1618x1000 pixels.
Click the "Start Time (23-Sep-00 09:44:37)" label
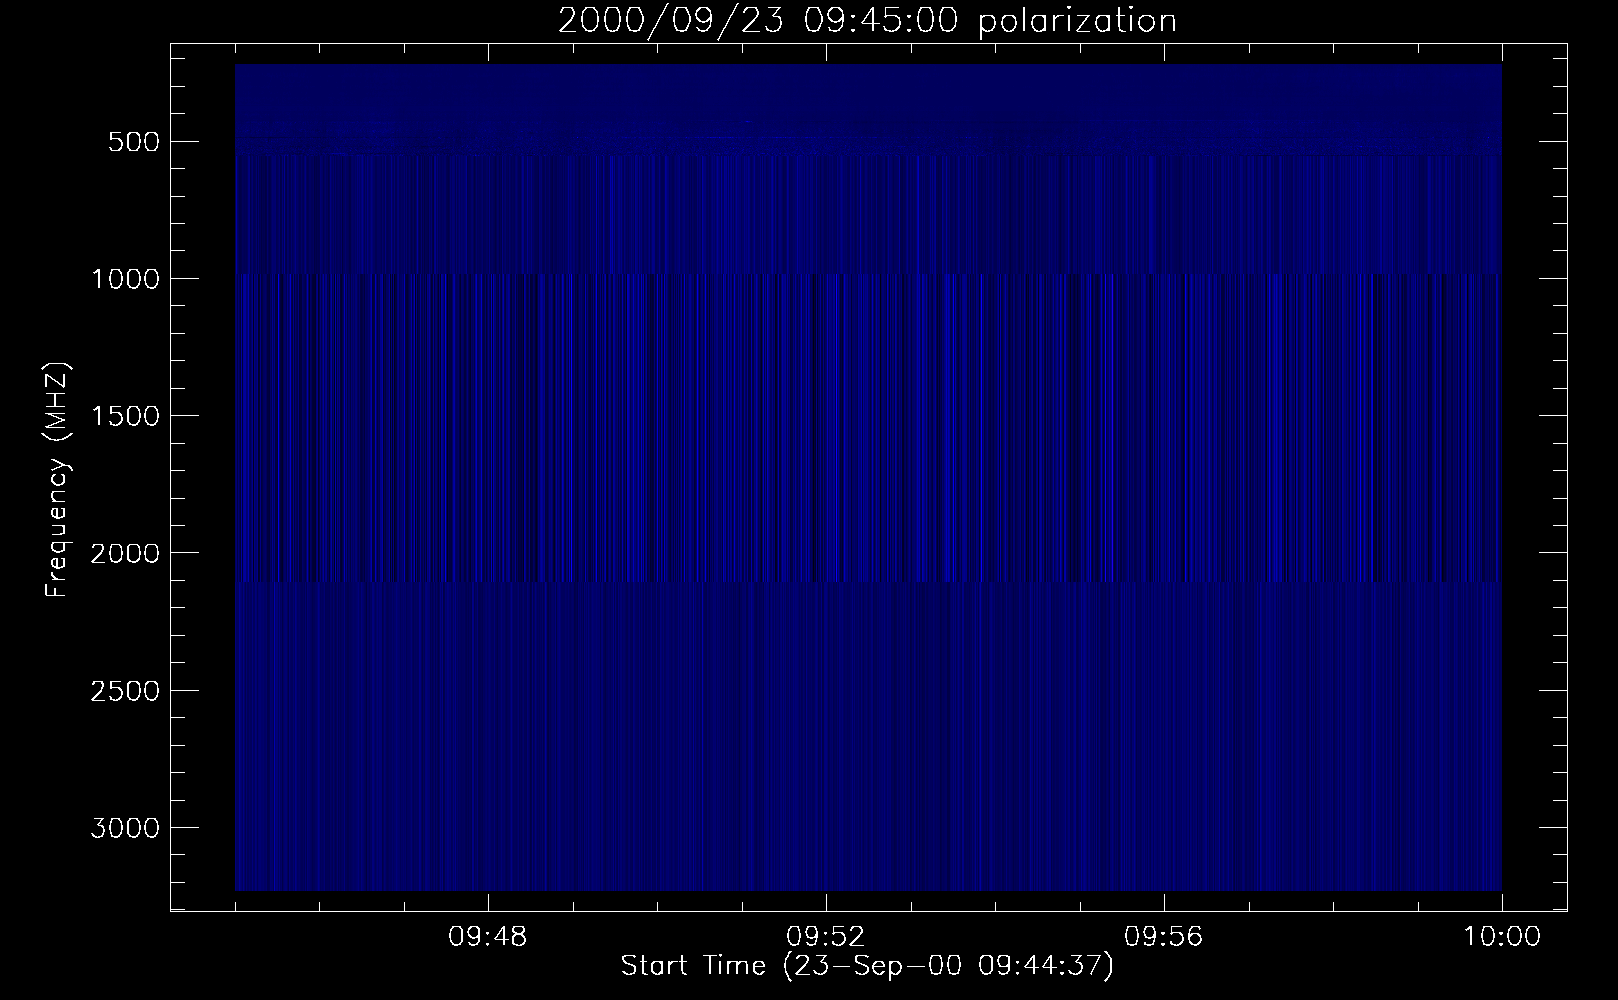[x=867, y=967]
